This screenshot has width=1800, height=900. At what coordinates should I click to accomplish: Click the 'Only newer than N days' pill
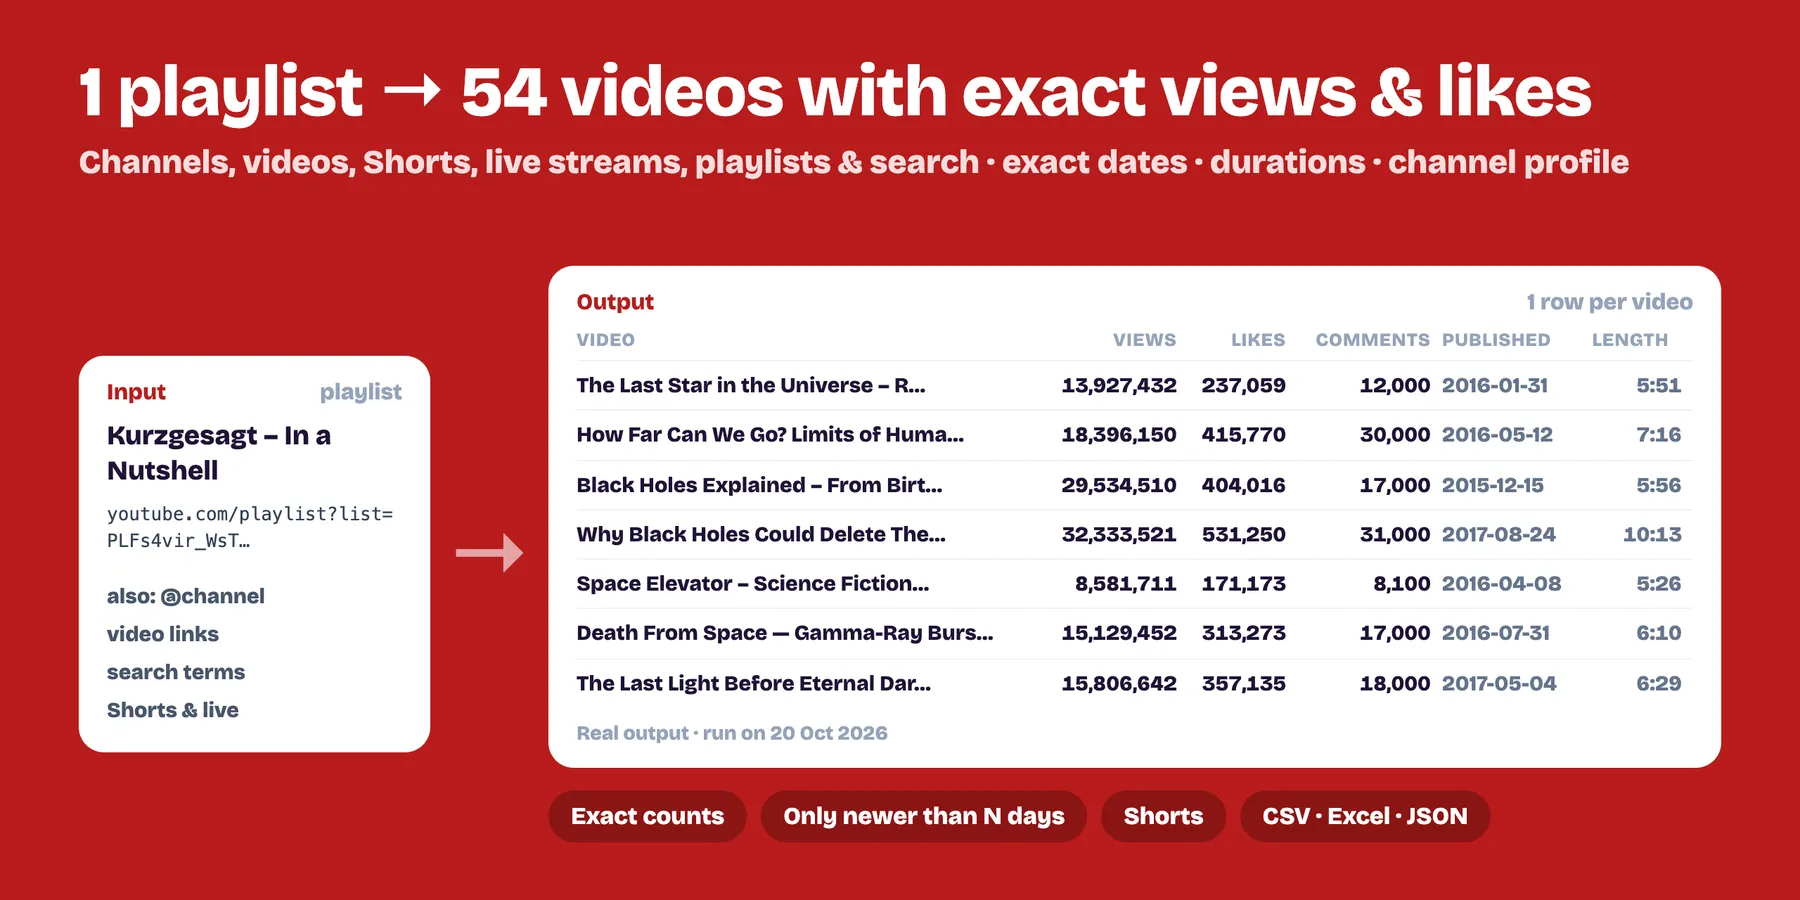923,816
